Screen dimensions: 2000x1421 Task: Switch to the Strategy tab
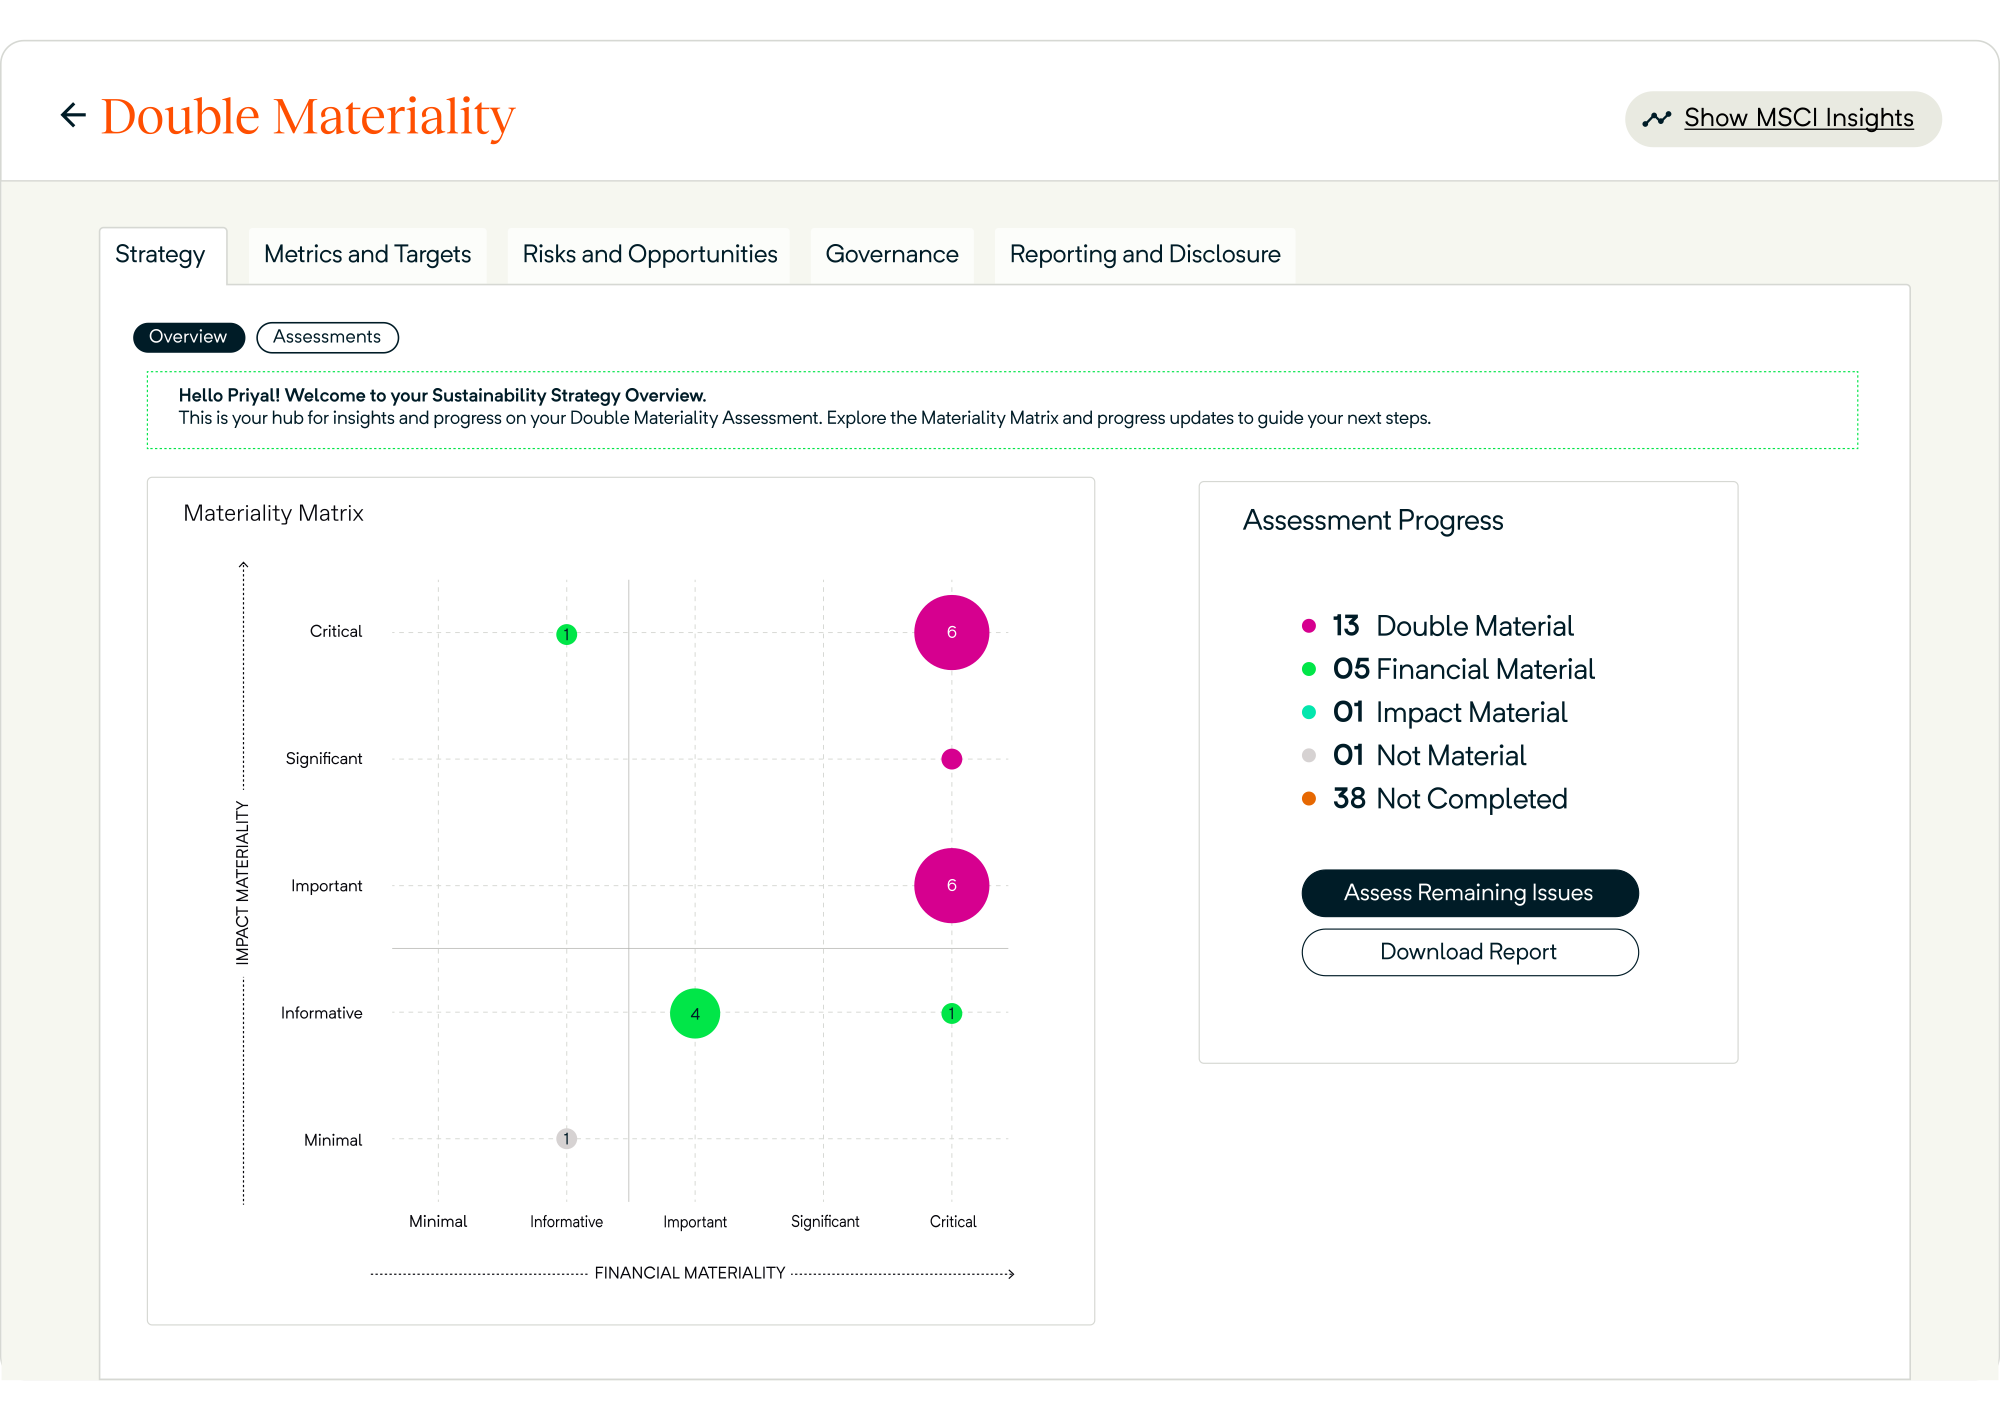[x=161, y=254]
